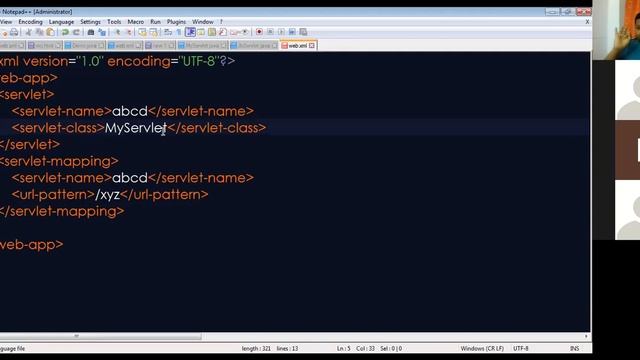Open the Document Map icon

click(x=212, y=32)
